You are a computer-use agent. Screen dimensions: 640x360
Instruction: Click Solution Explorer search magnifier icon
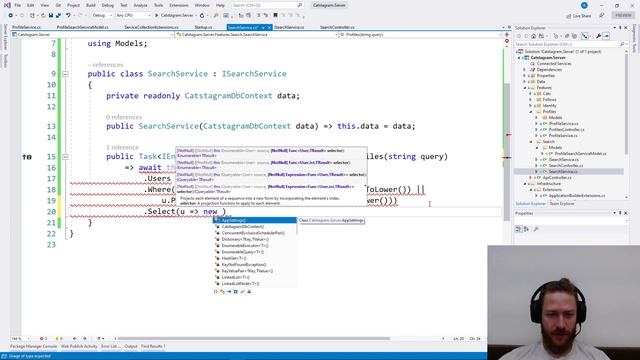click(x=622, y=44)
